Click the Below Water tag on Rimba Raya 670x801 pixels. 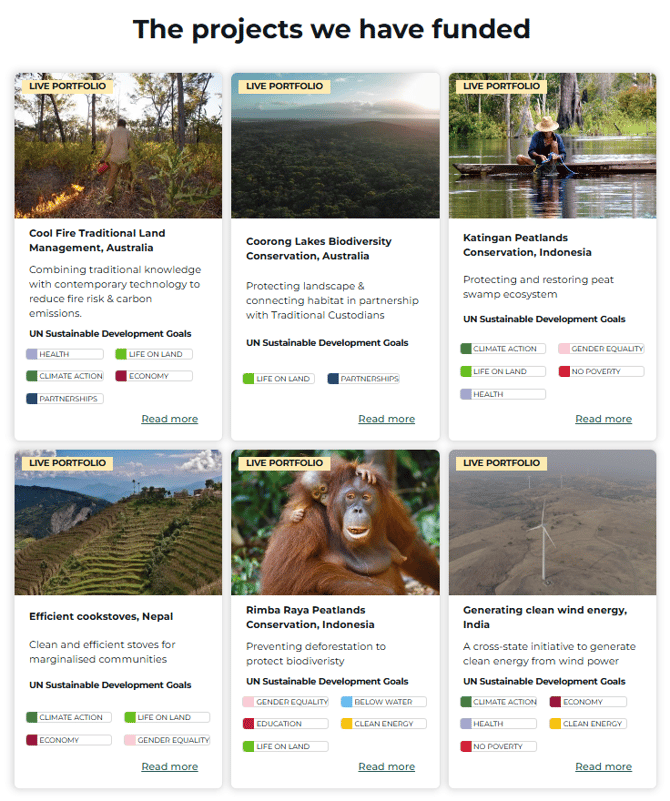click(384, 702)
